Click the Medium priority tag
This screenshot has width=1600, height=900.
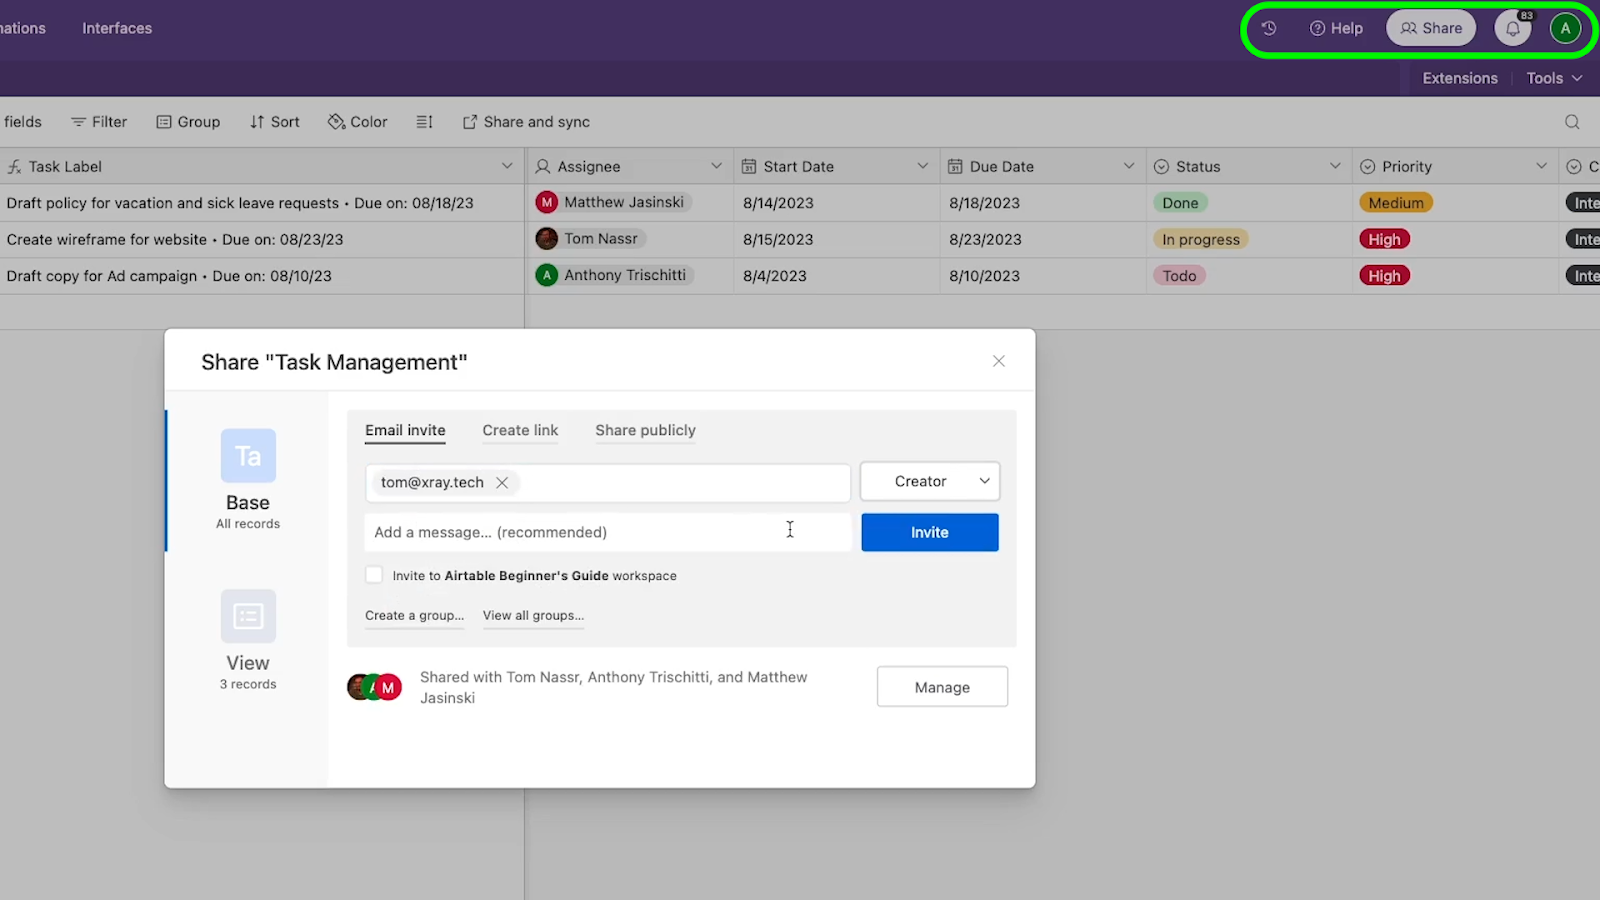pos(1396,203)
